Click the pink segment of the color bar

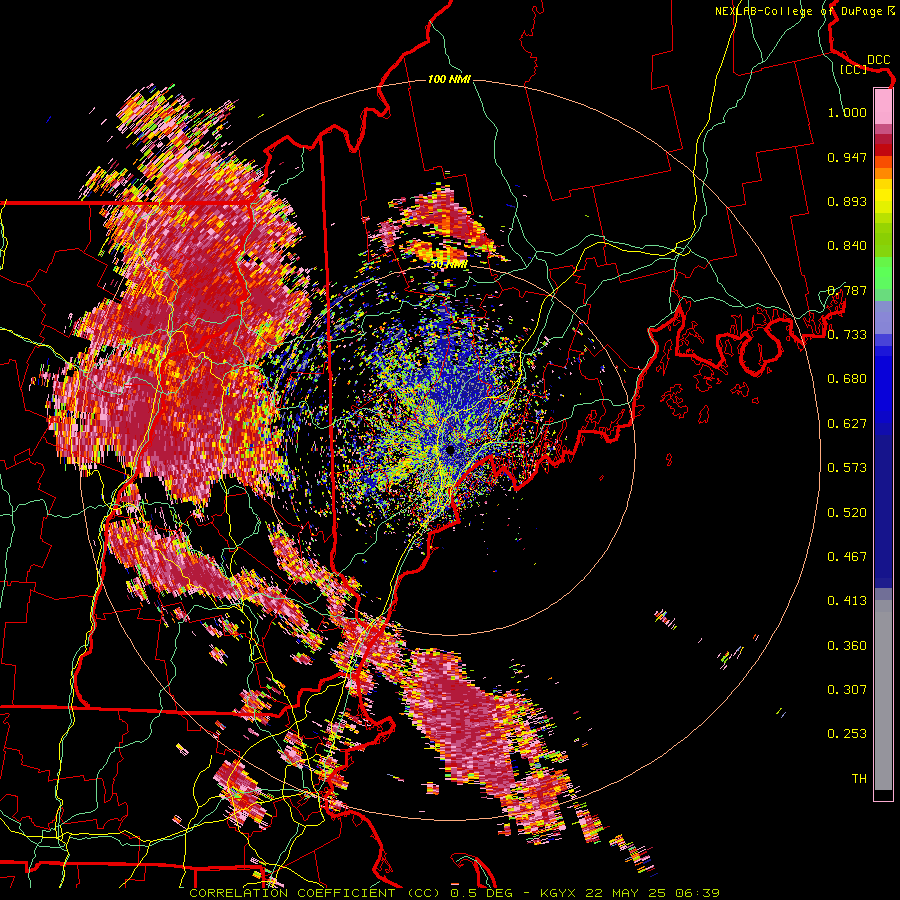click(x=883, y=106)
